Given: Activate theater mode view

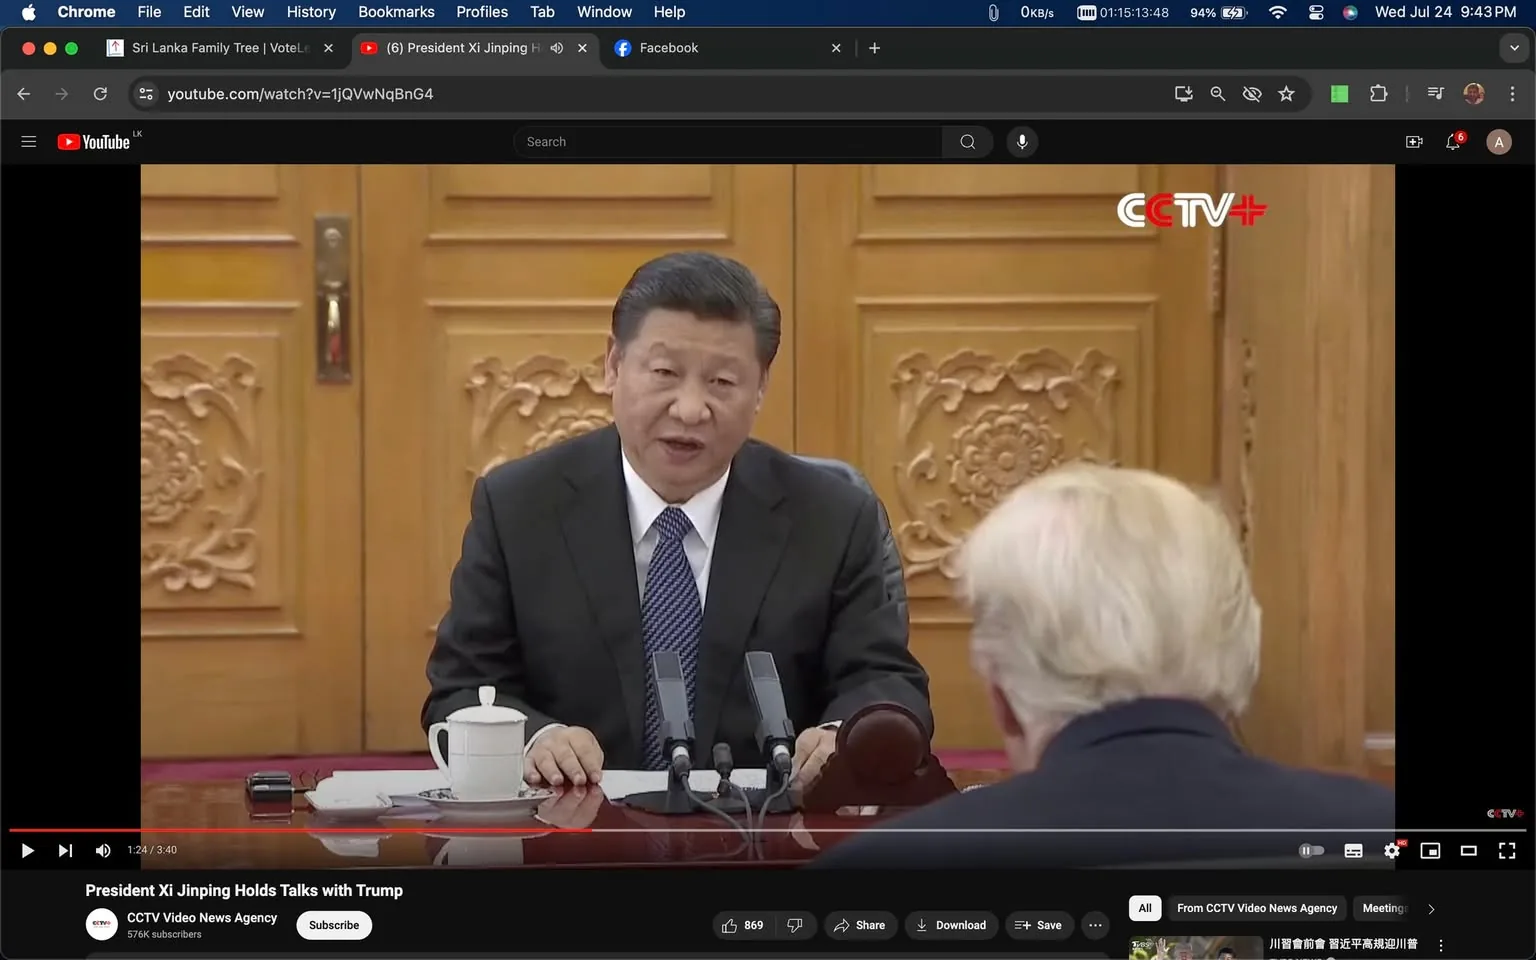Looking at the screenshot, I should pyautogui.click(x=1467, y=850).
